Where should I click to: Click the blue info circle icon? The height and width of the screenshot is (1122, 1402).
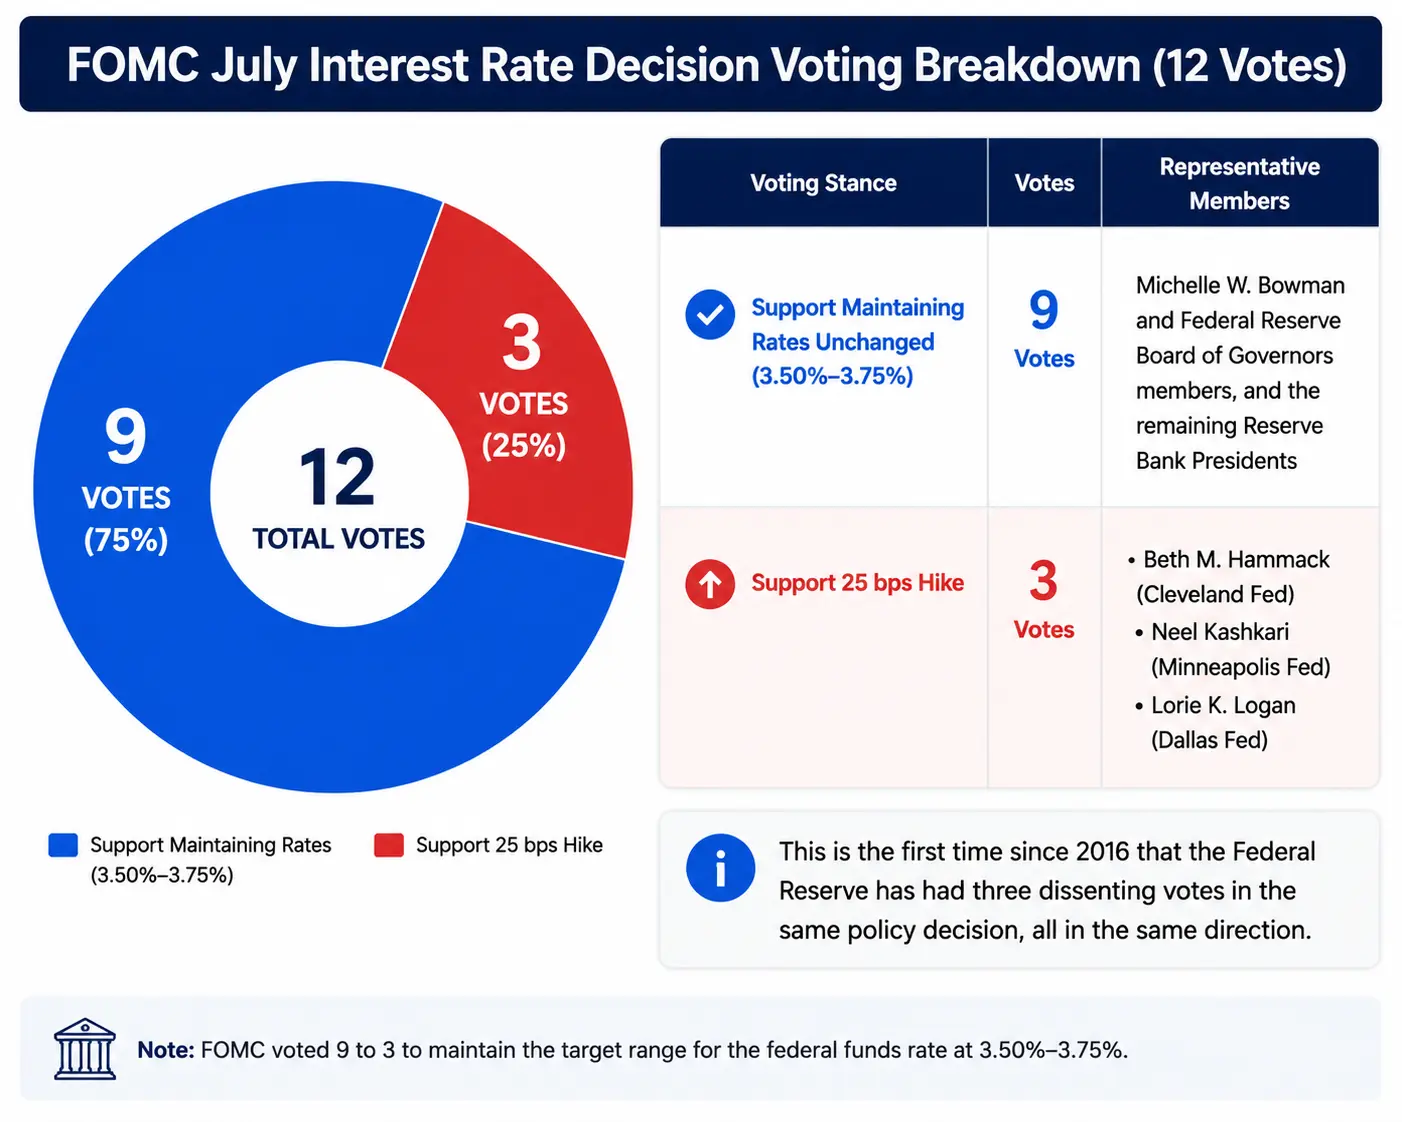coord(720,868)
